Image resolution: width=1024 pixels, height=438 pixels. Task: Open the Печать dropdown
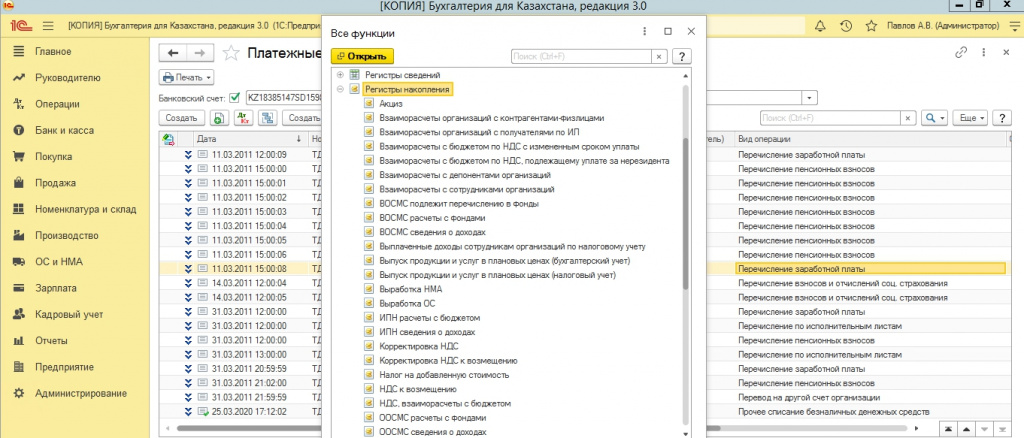pos(187,78)
